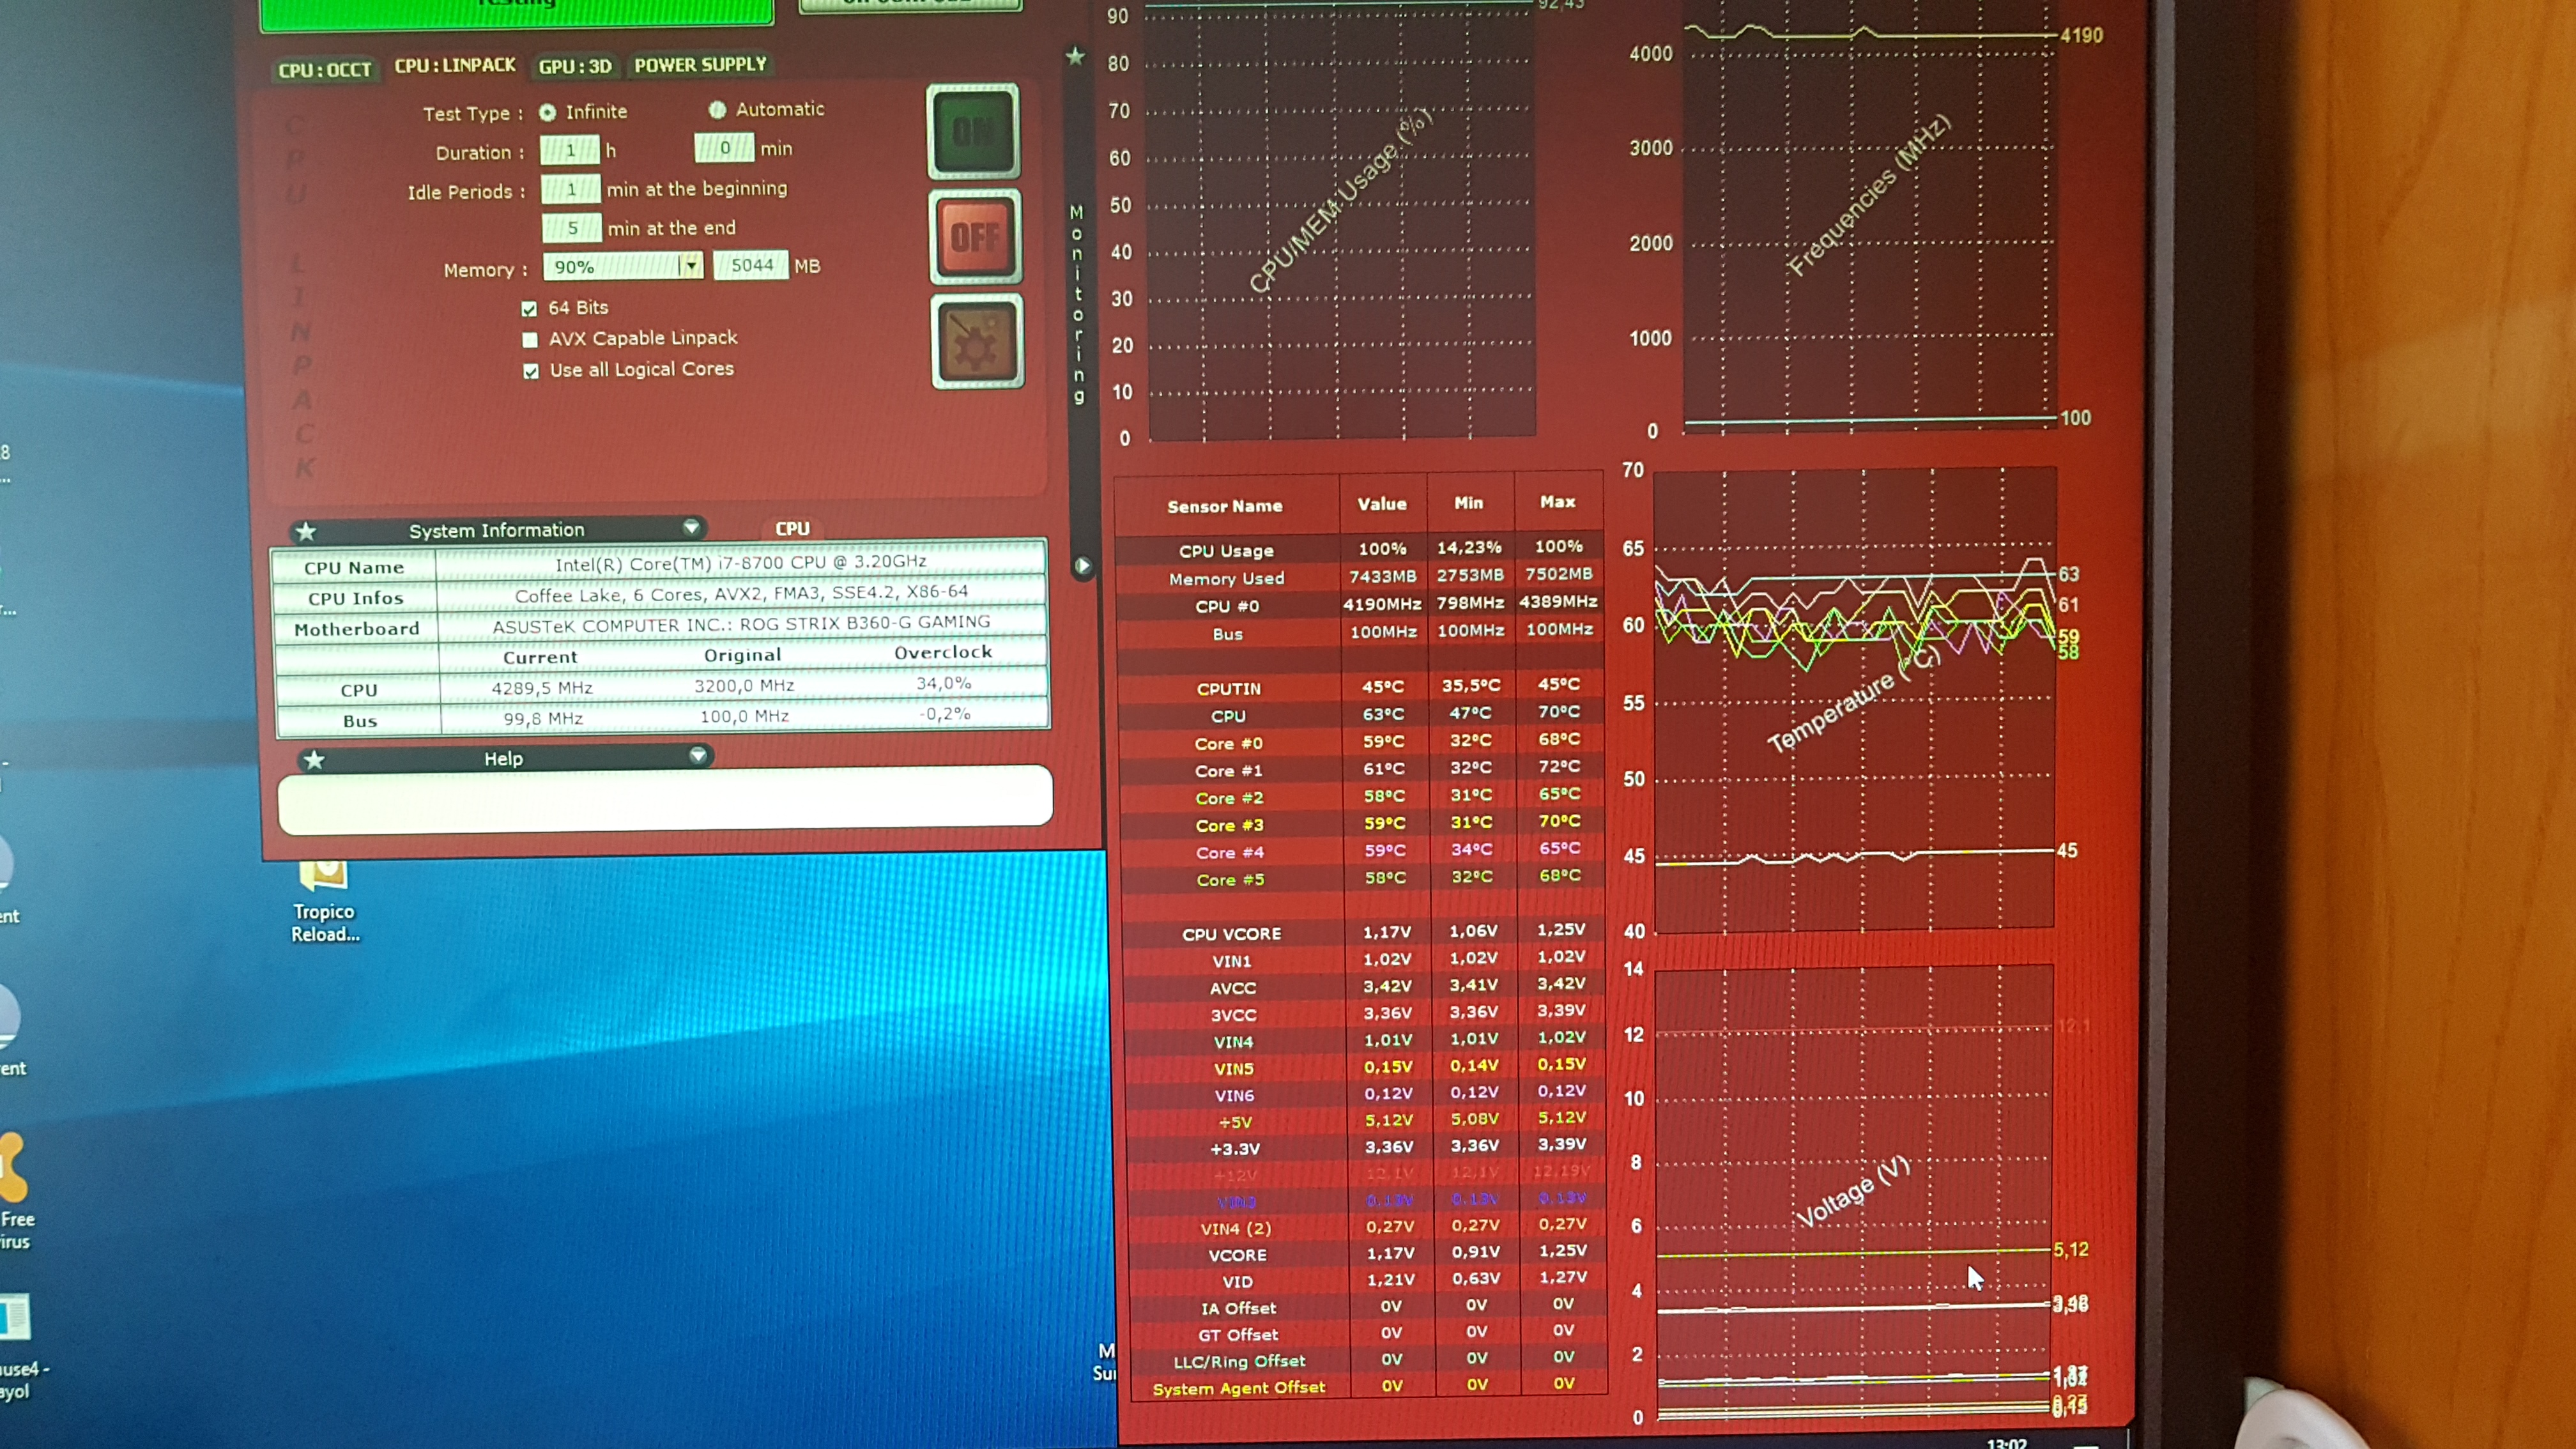2576x1449 pixels.
Task: Select the Automatic test type
Action: [717, 110]
